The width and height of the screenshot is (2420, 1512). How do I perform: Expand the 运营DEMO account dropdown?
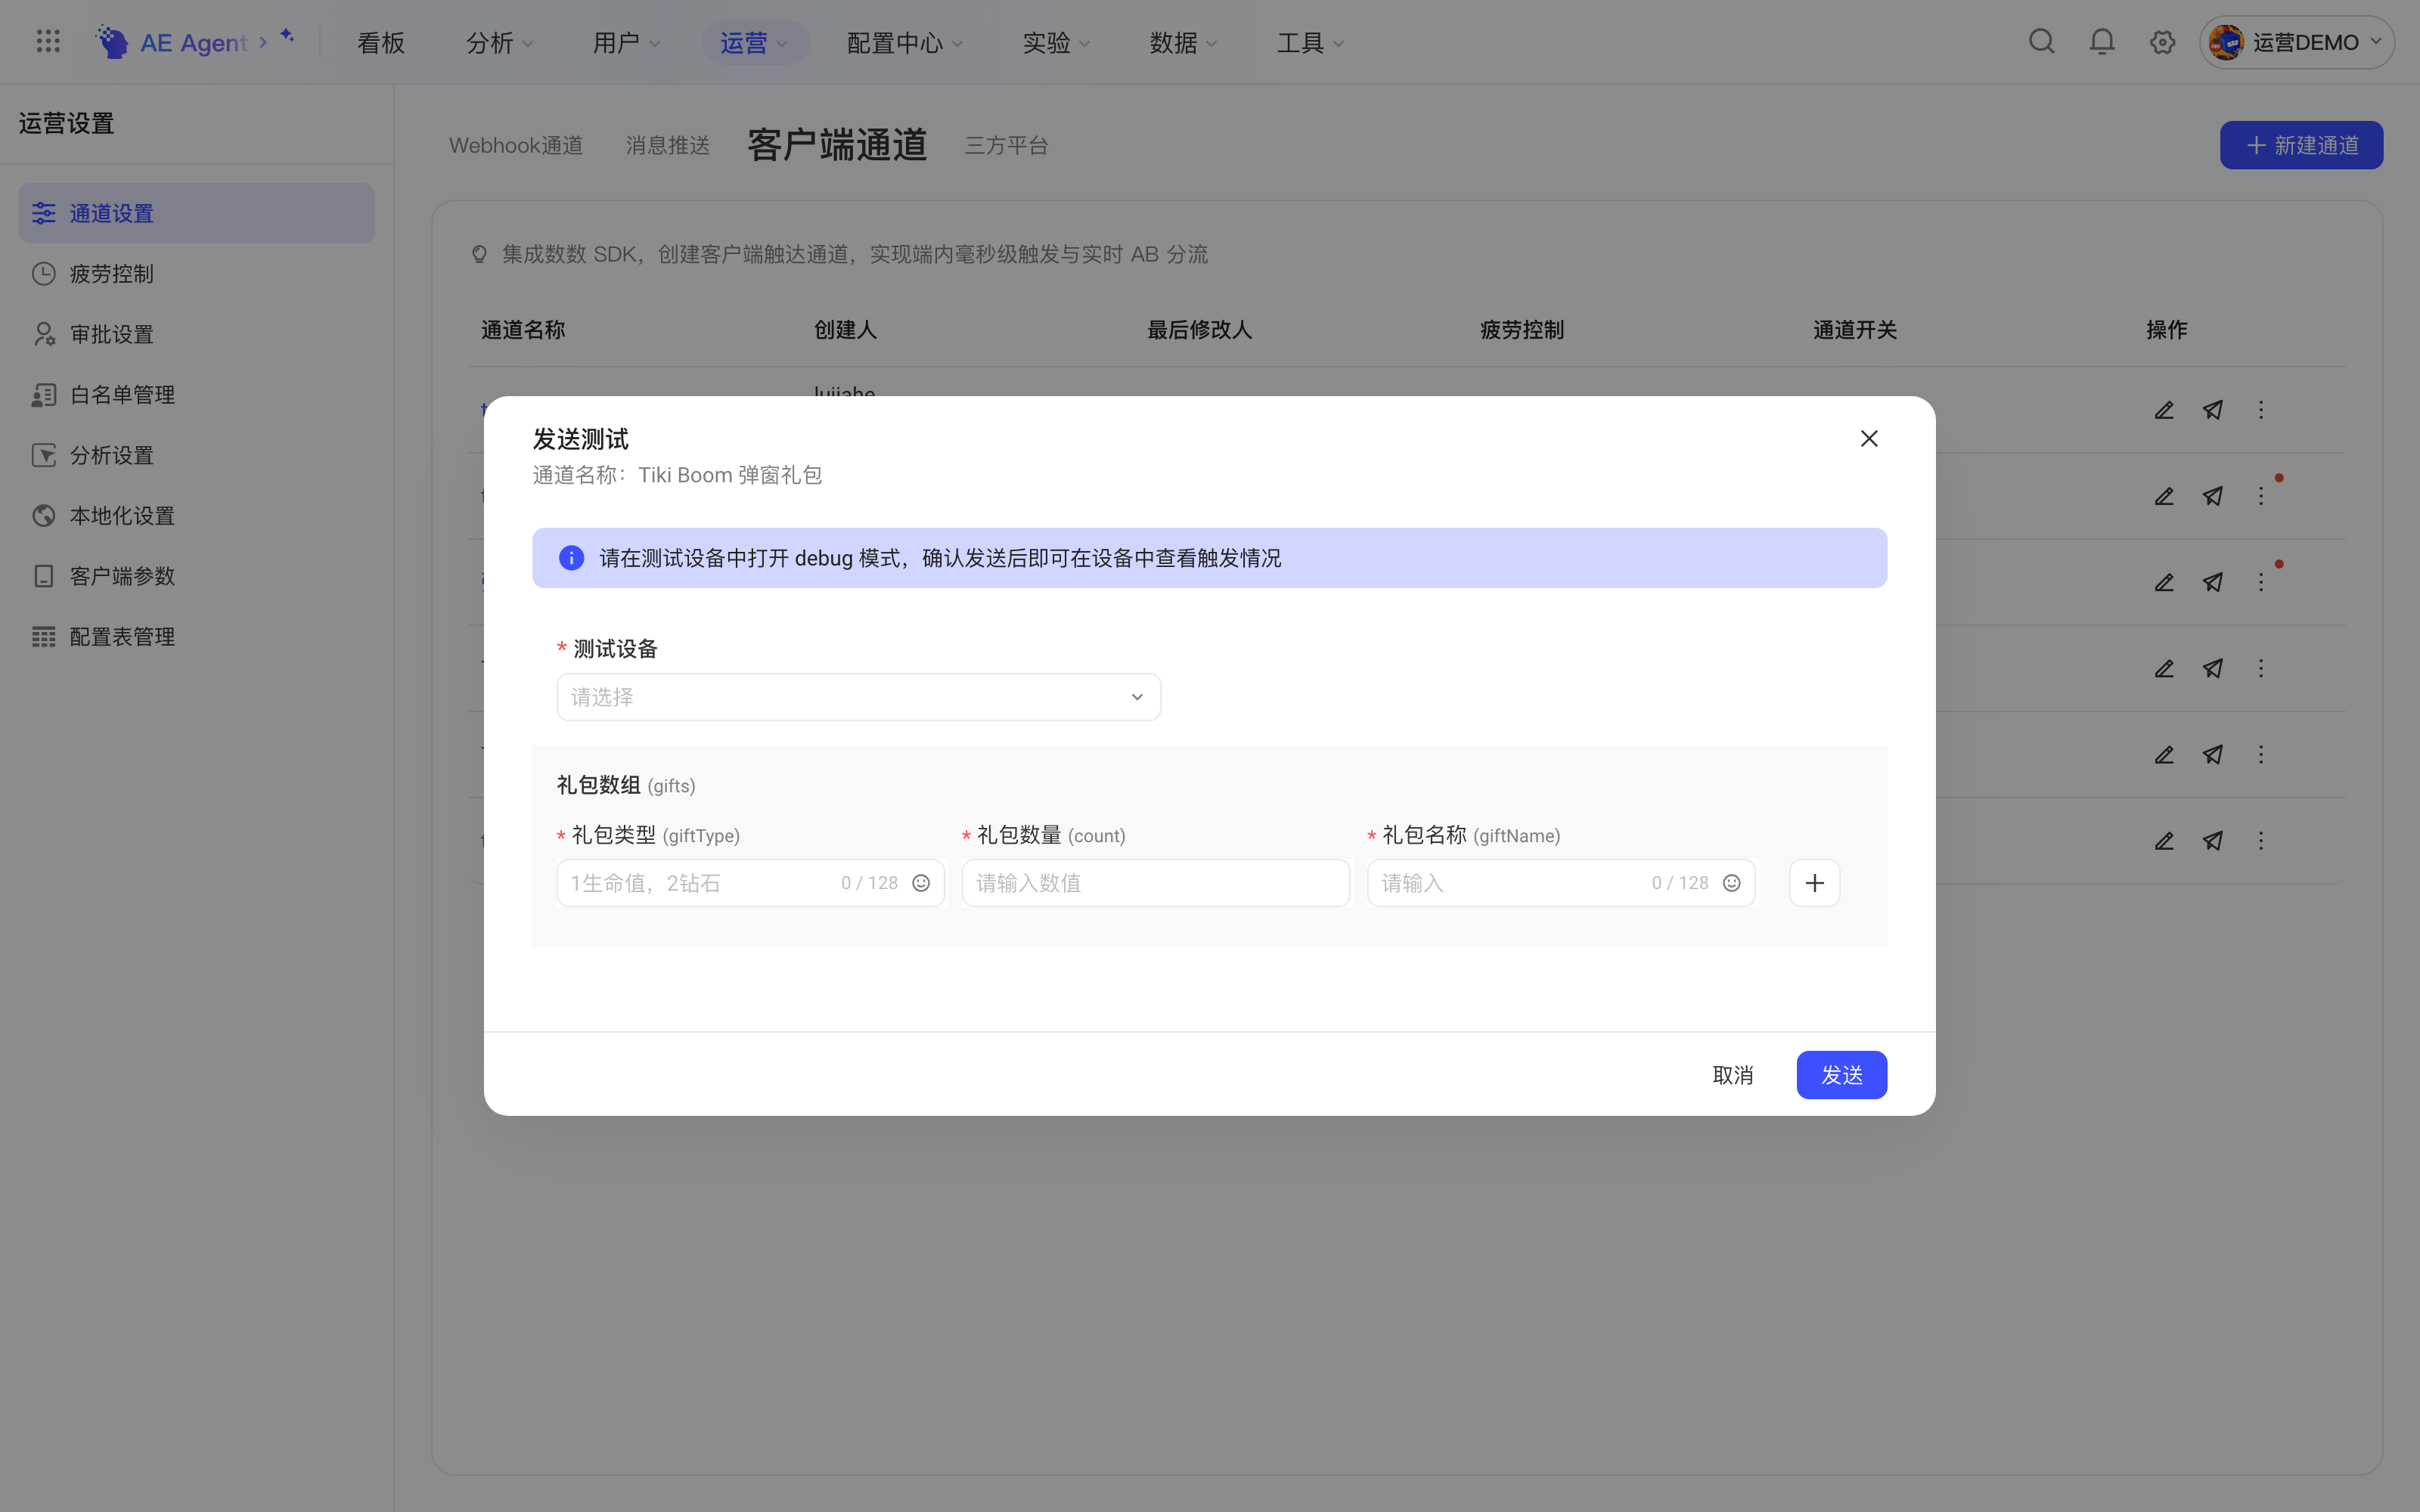click(2296, 42)
